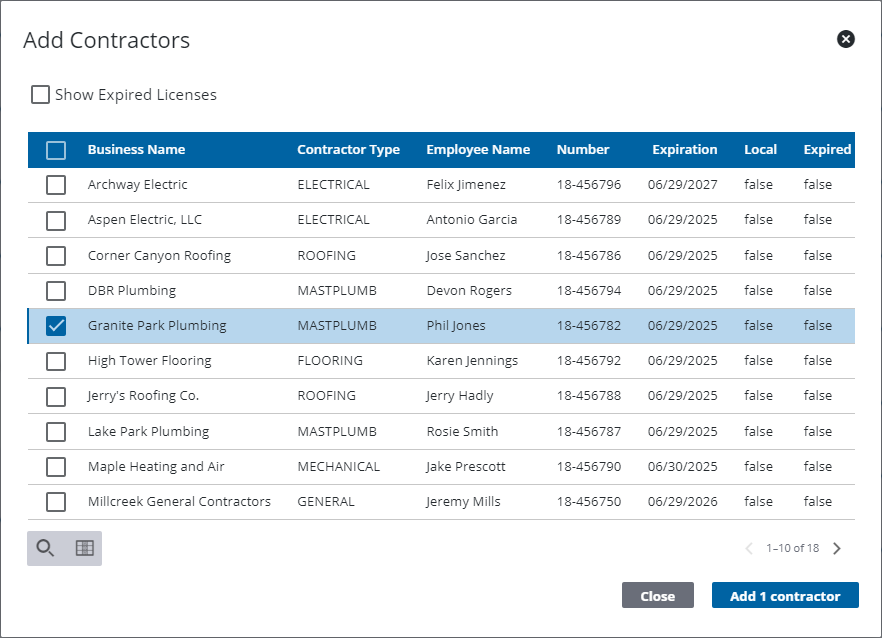Sort table by Expiration column
Image resolution: width=882 pixels, height=638 pixels.
pyautogui.click(x=684, y=150)
